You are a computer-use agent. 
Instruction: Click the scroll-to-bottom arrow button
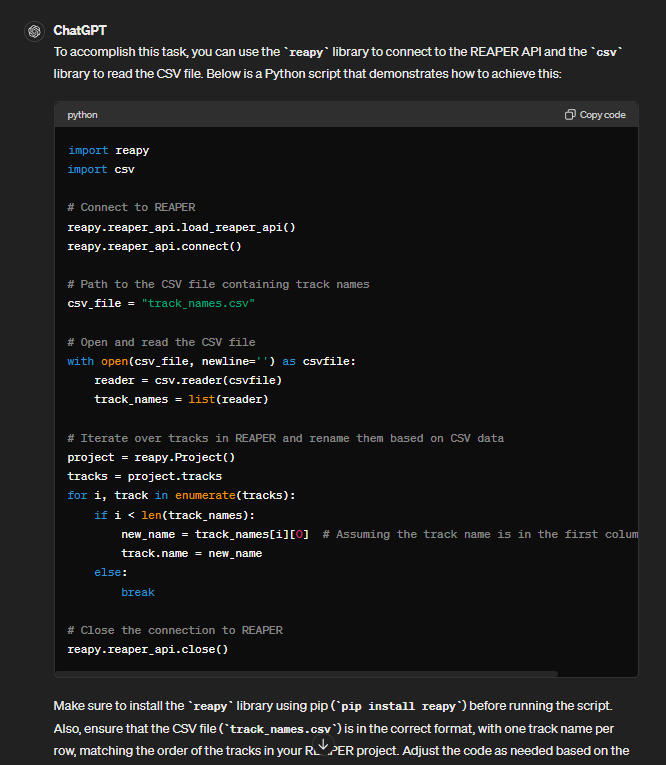(323, 745)
